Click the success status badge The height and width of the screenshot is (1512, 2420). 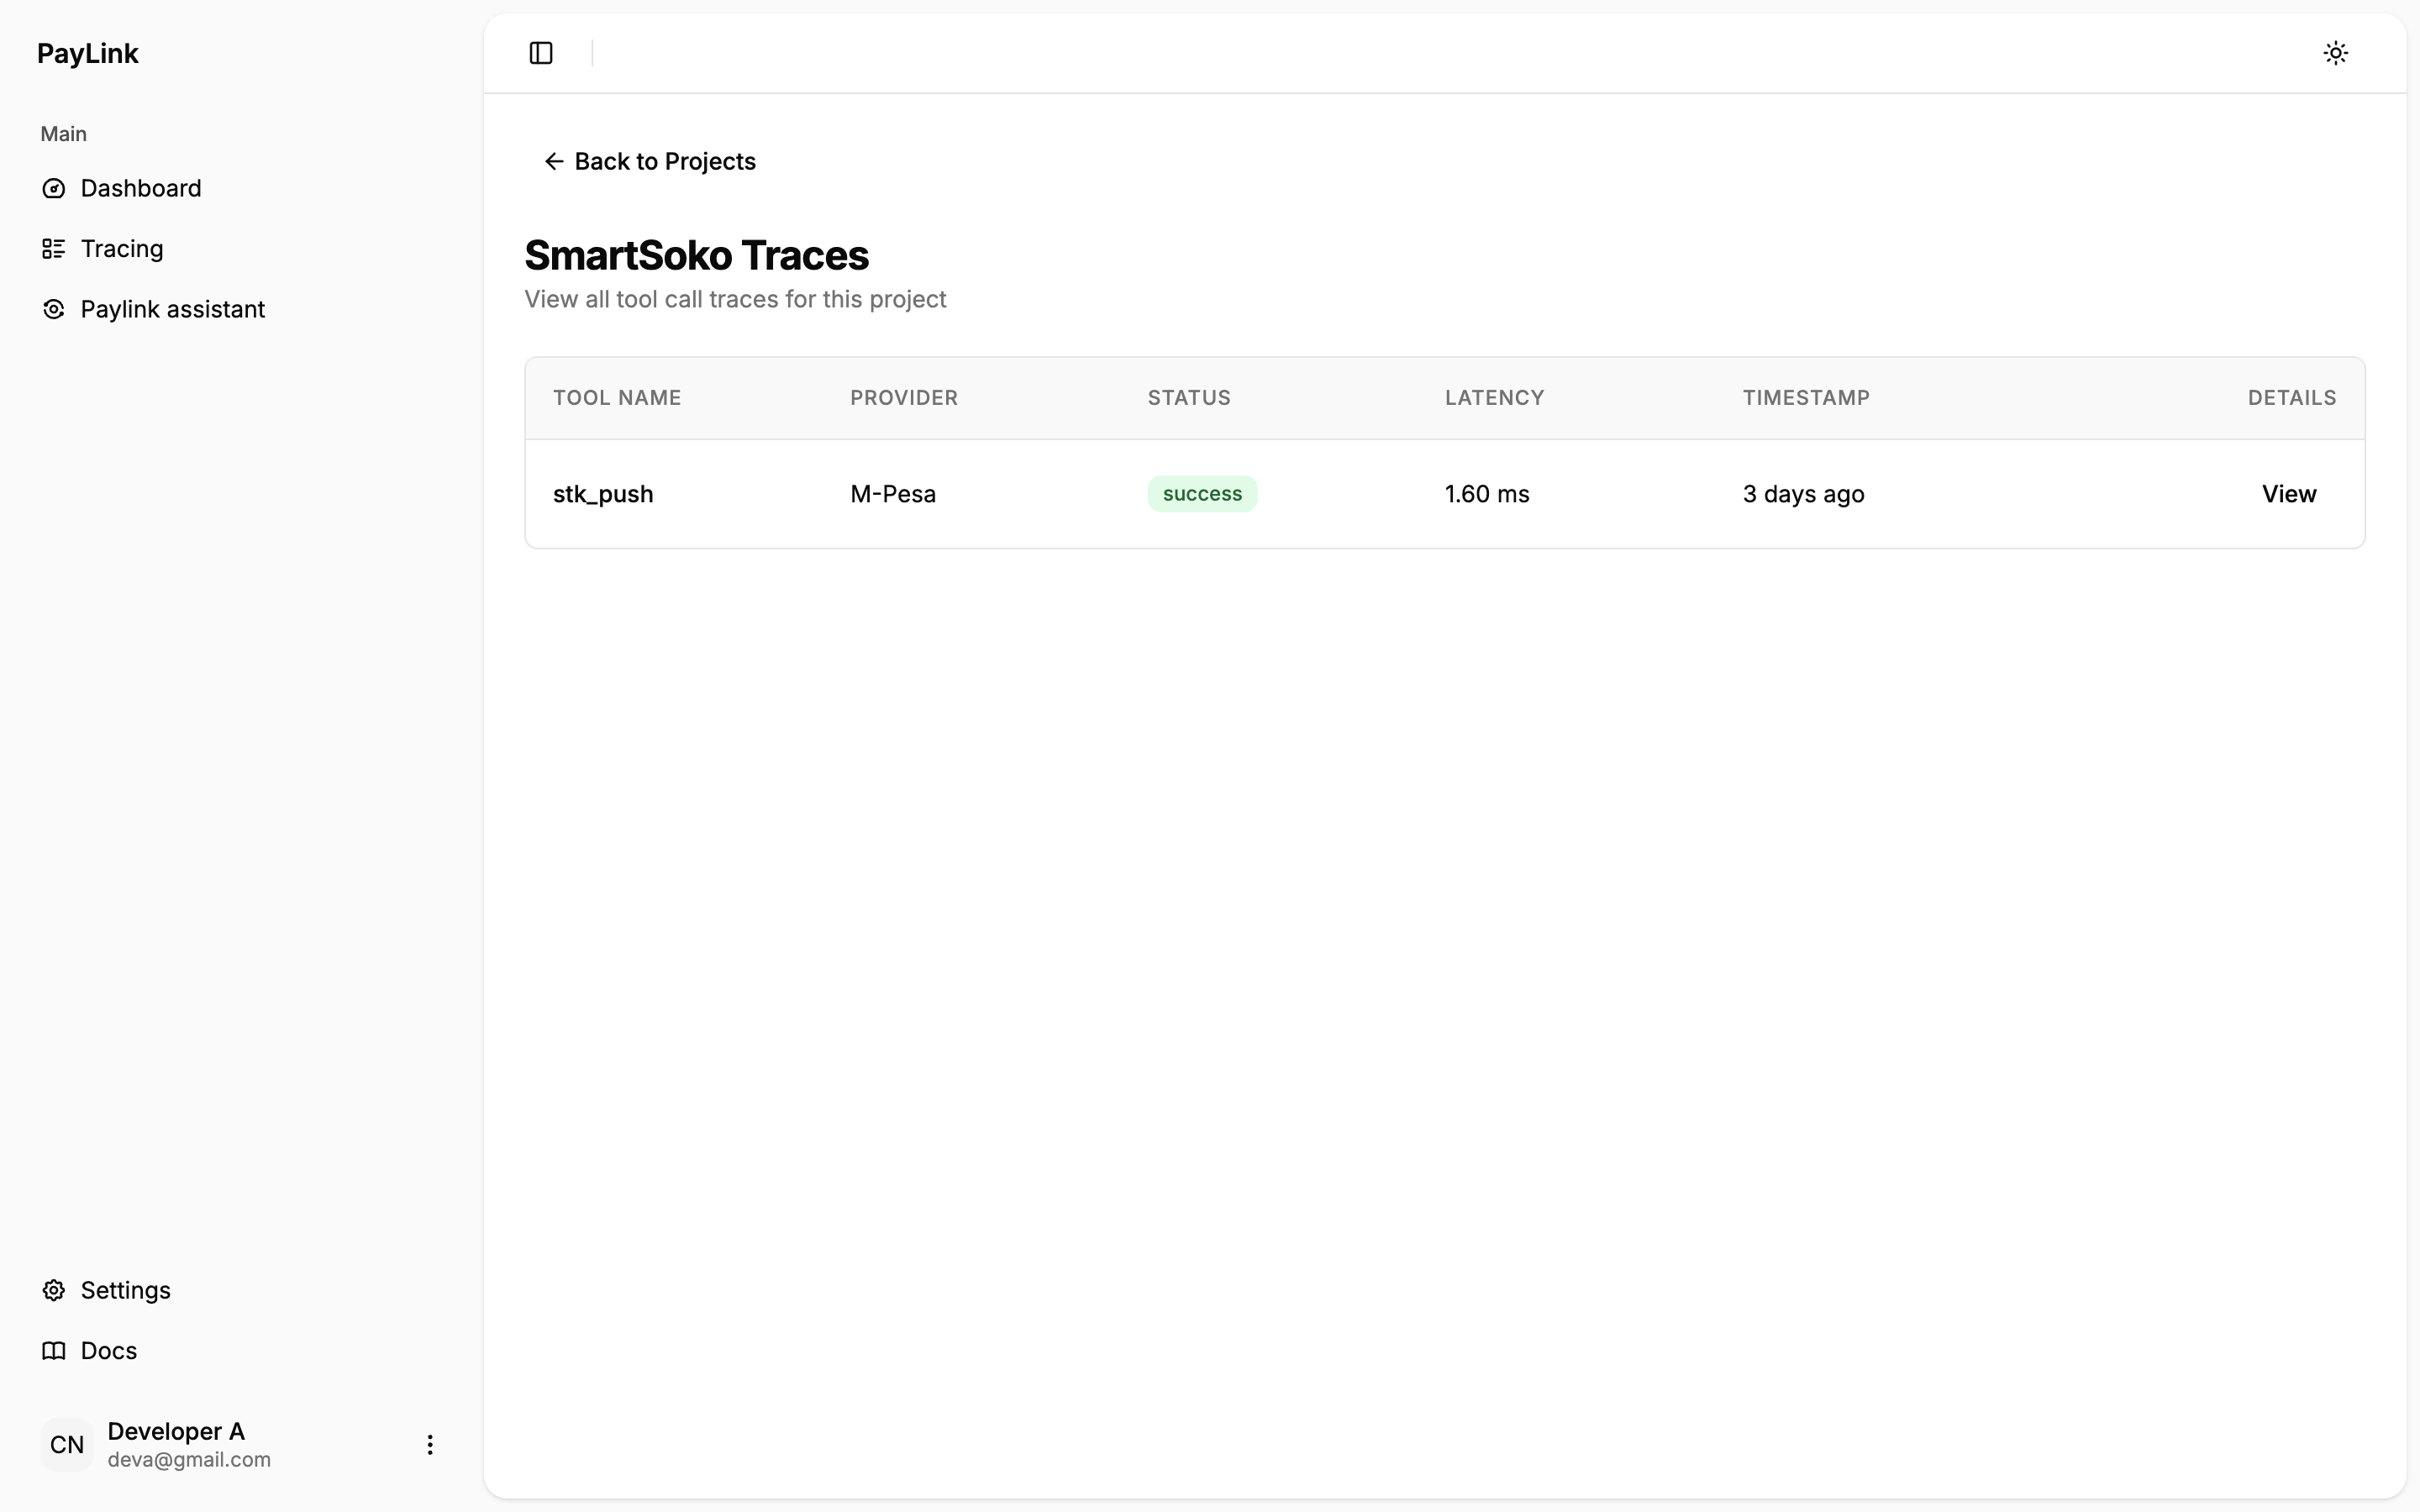(1202, 494)
